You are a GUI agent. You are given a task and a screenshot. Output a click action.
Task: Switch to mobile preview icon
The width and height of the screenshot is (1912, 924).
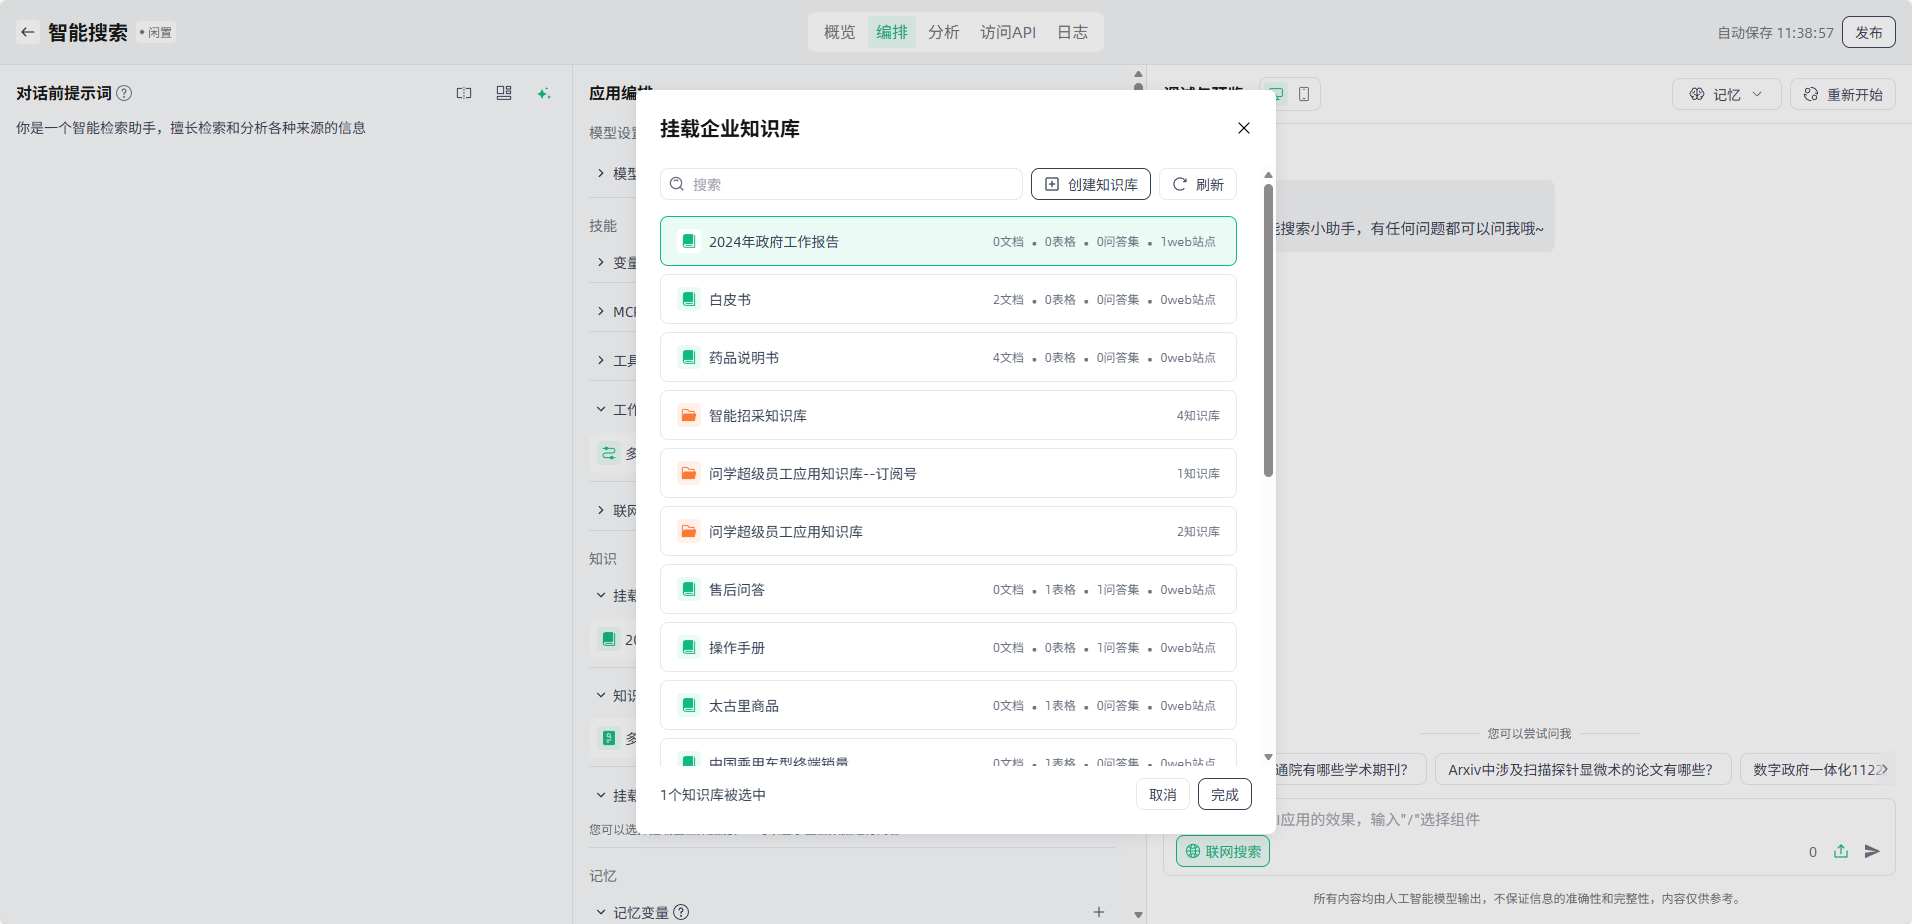[1304, 94]
